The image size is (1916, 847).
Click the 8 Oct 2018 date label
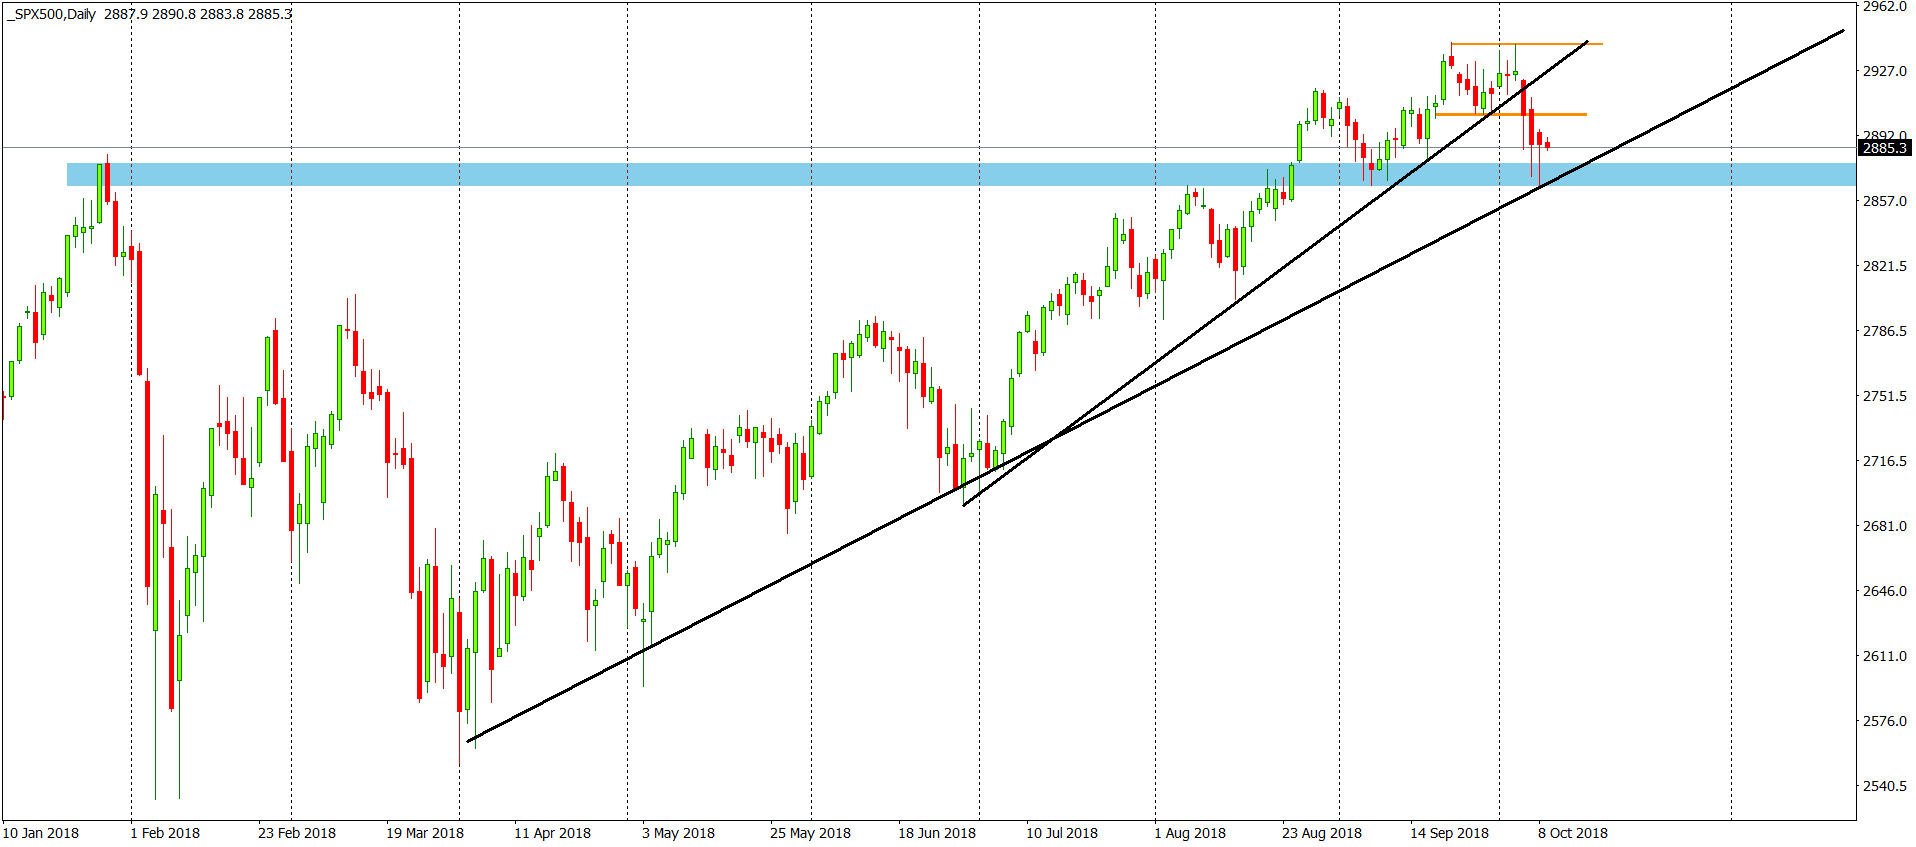click(x=1573, y=833)
